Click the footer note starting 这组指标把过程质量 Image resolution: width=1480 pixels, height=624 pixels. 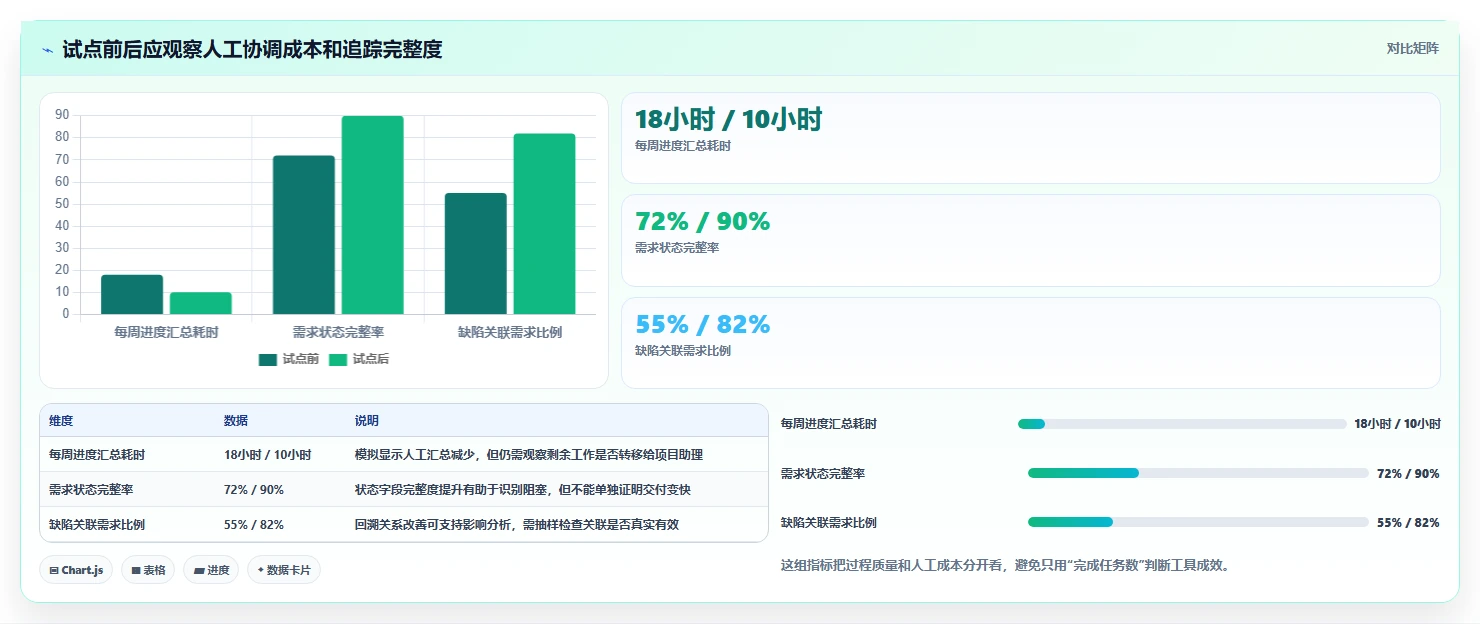coord(1007,566)
